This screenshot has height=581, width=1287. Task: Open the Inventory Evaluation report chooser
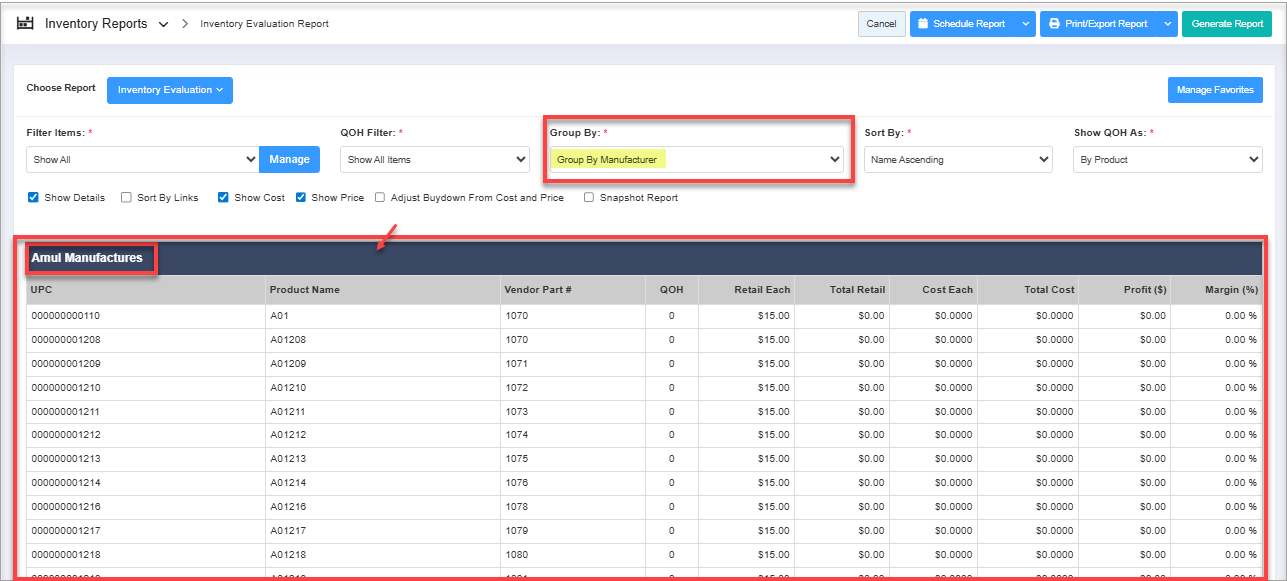point(169,90)
